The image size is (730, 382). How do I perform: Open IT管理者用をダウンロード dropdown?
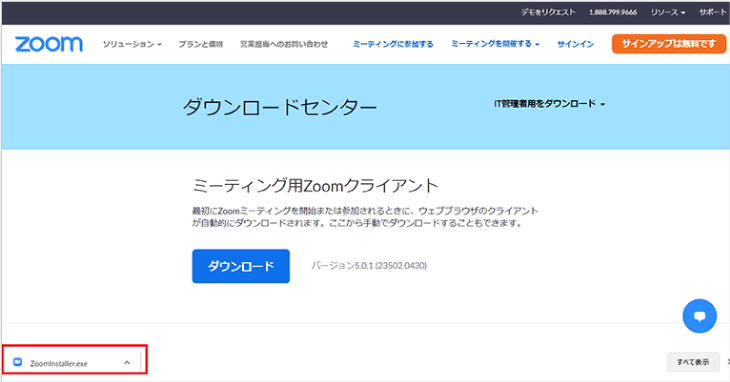click(x=549, y=104)
